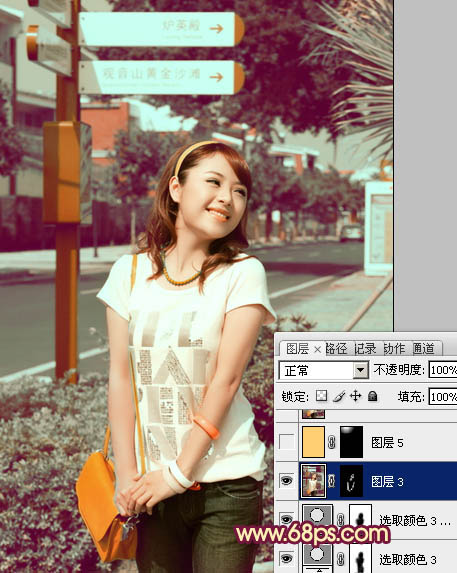Image resolution: width=457 pixels, height=573 pixels.
Task: Open the 正常 blend mode dropdown
Action: coord(324,371)
